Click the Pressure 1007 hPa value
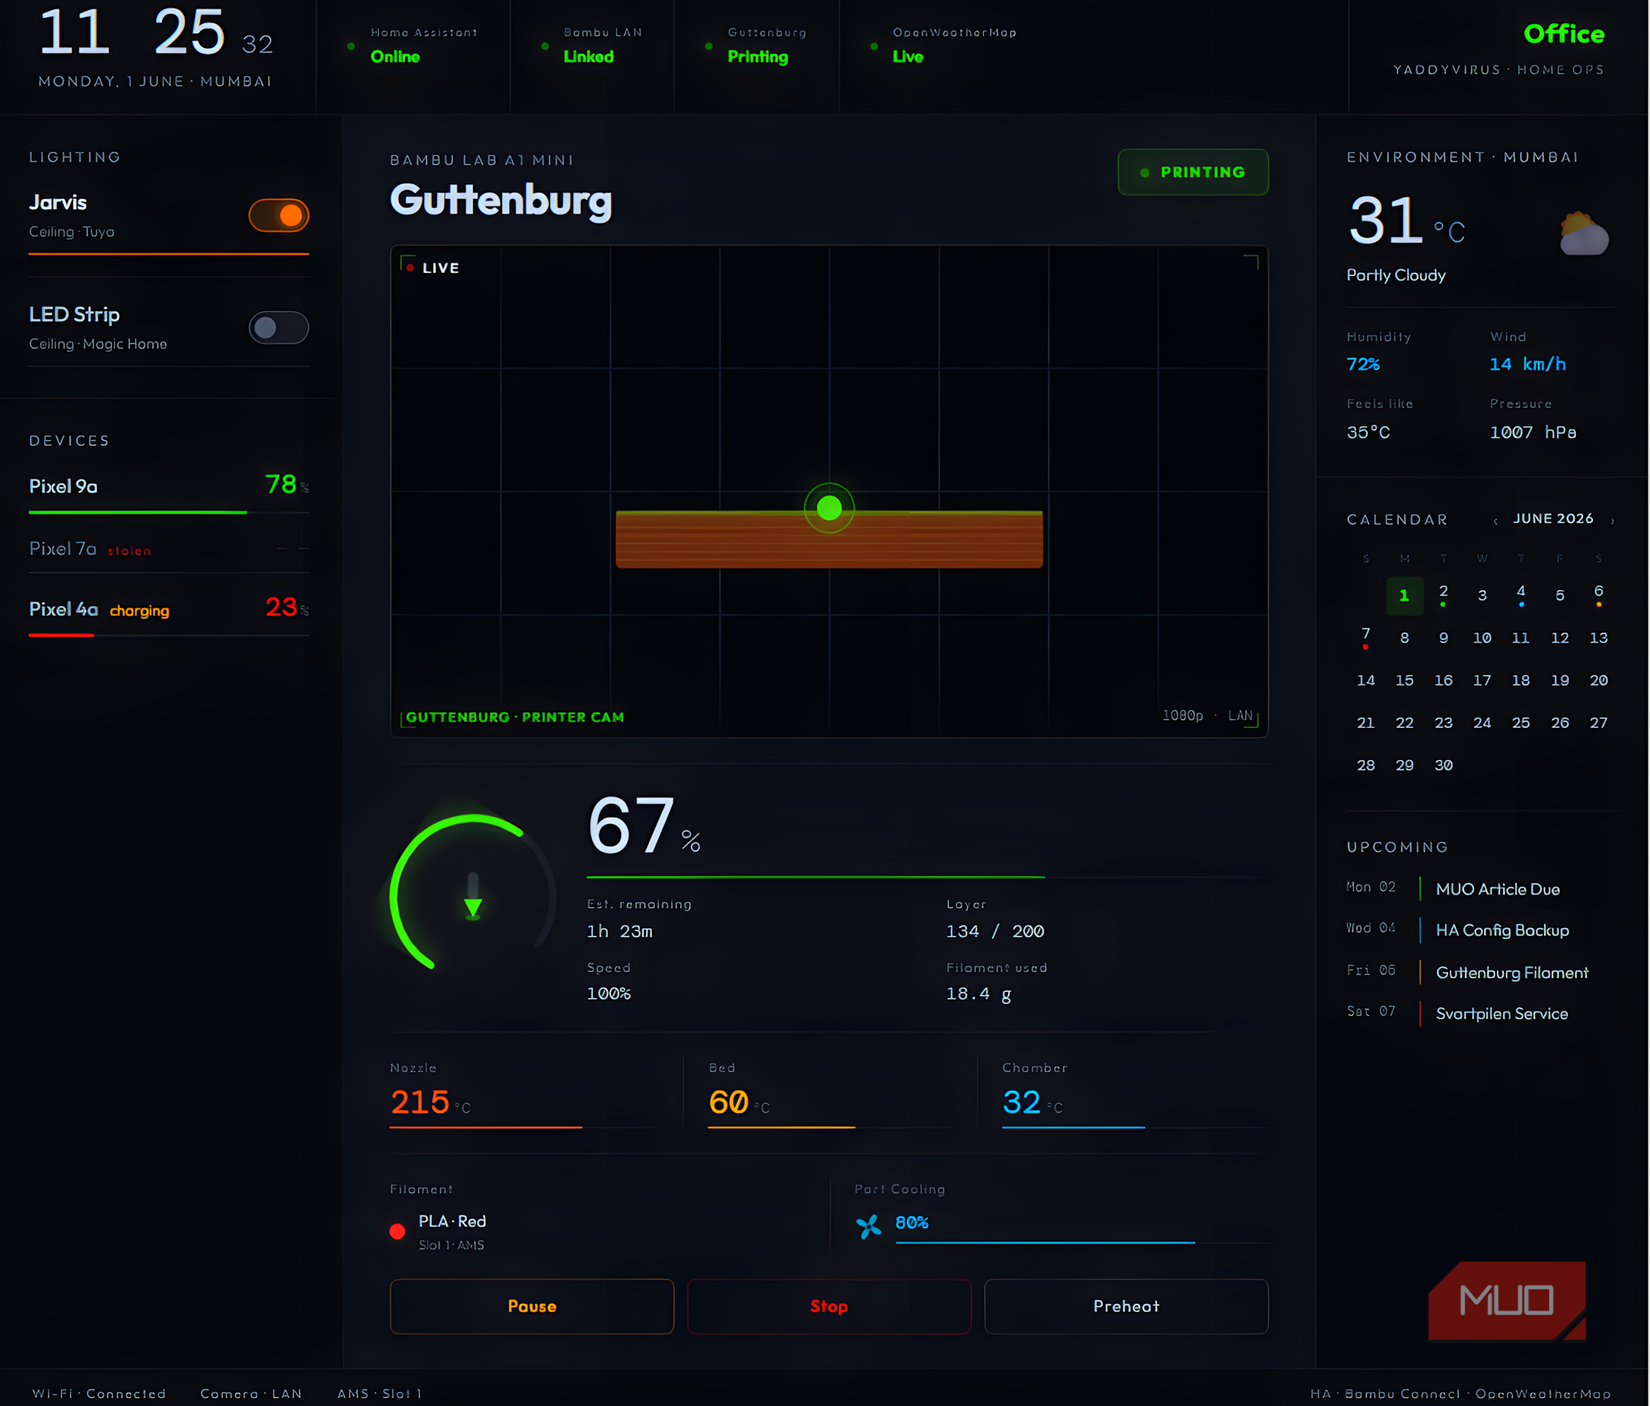The width and height of the screenshot is (1650, 1406). [1533, 432]
